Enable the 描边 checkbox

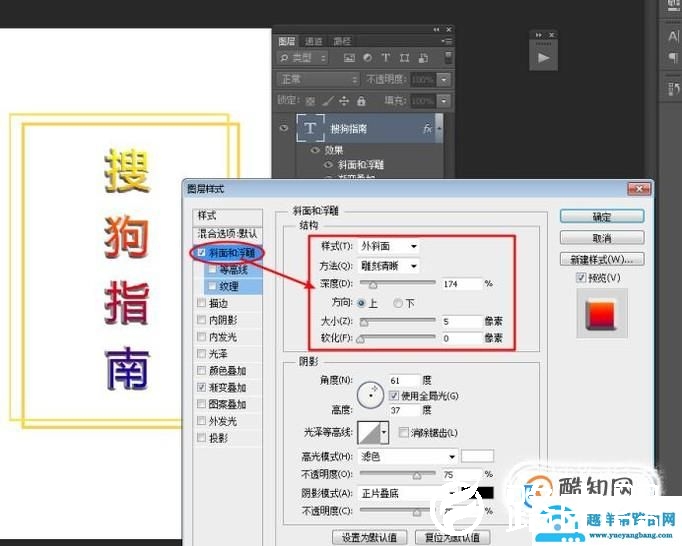pos(201,303)
